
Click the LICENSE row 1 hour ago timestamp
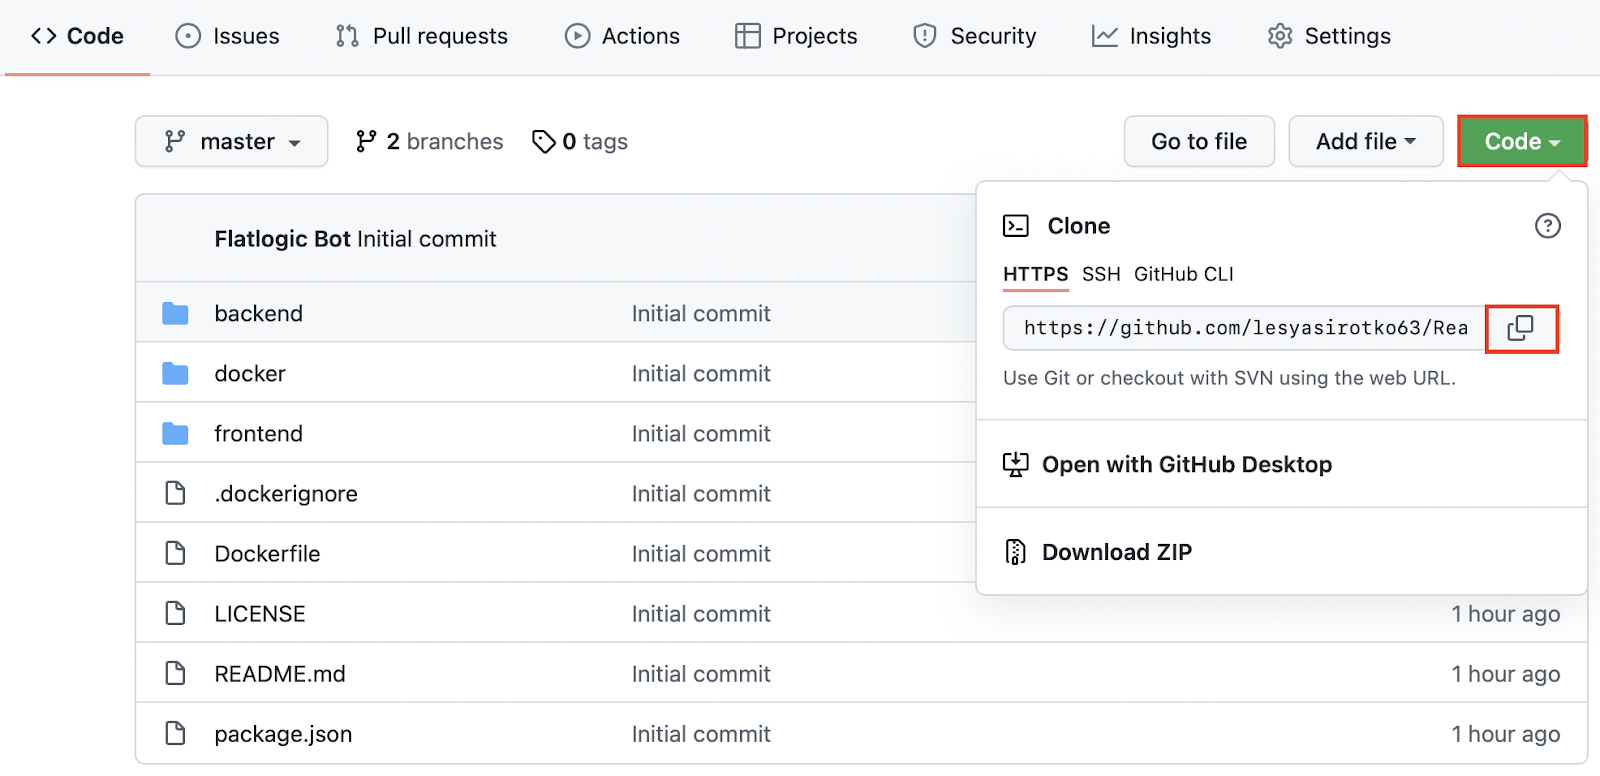click(x=1506, y=613)
